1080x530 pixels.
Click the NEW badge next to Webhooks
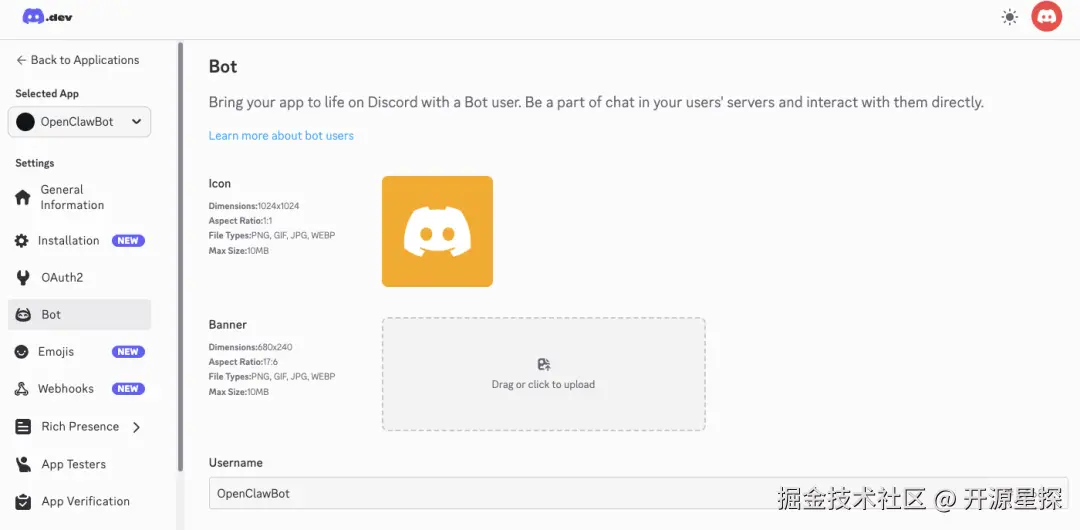tap(128, 389)
